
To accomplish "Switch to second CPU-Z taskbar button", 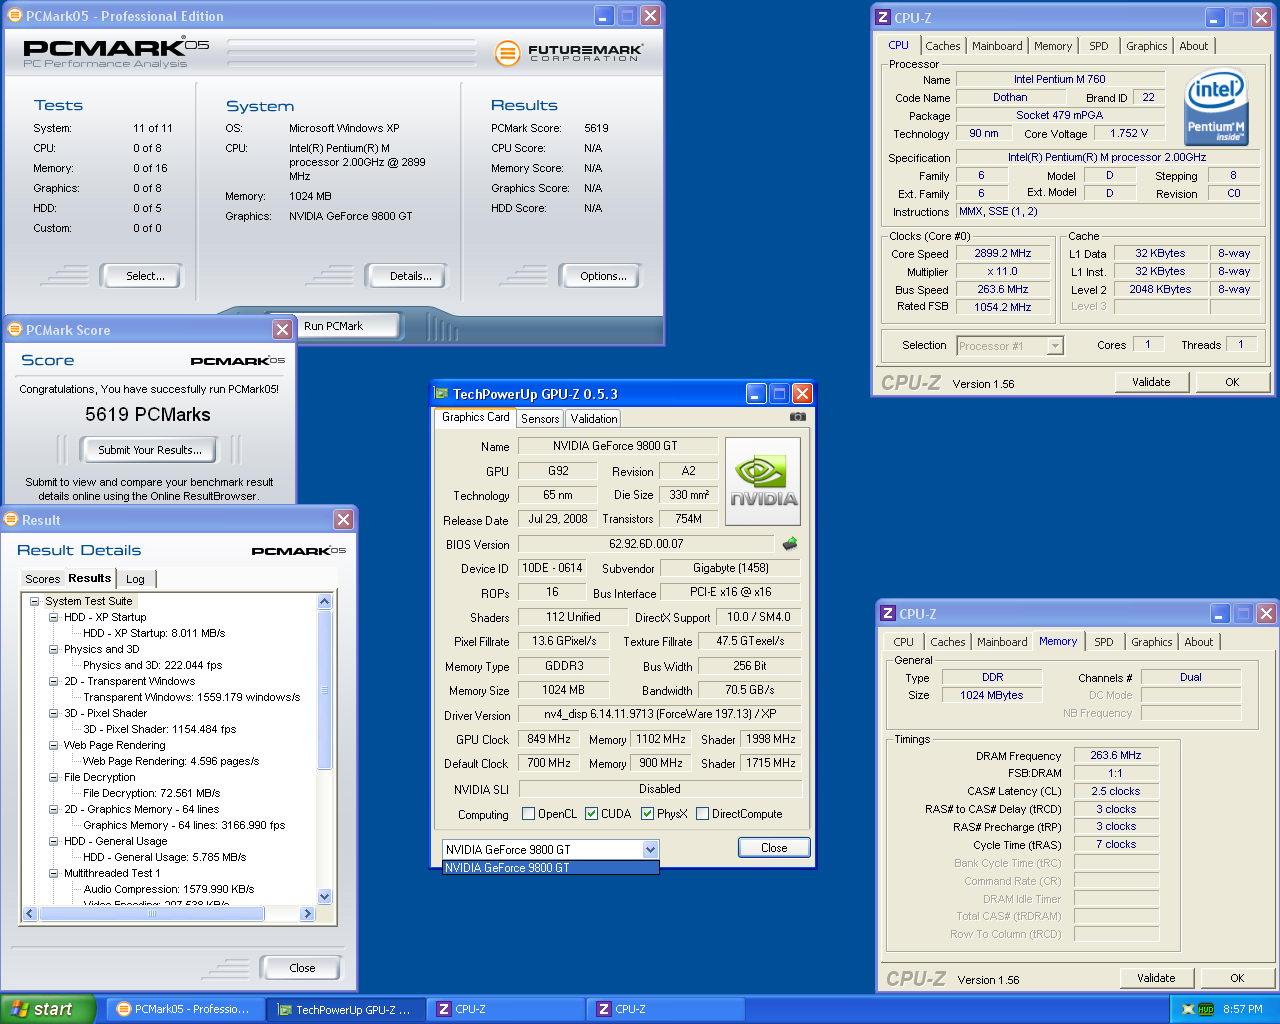I will point(666,1009).
